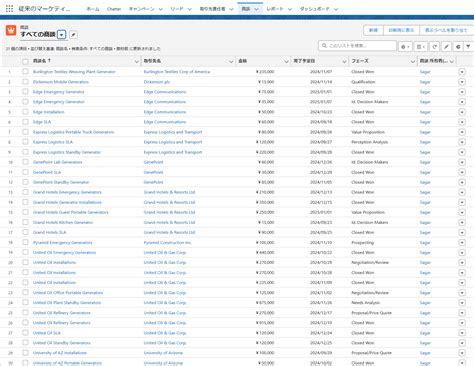474x366 pixels.
Task: Switch to the リード tab
Action: [x=177, y=9]
